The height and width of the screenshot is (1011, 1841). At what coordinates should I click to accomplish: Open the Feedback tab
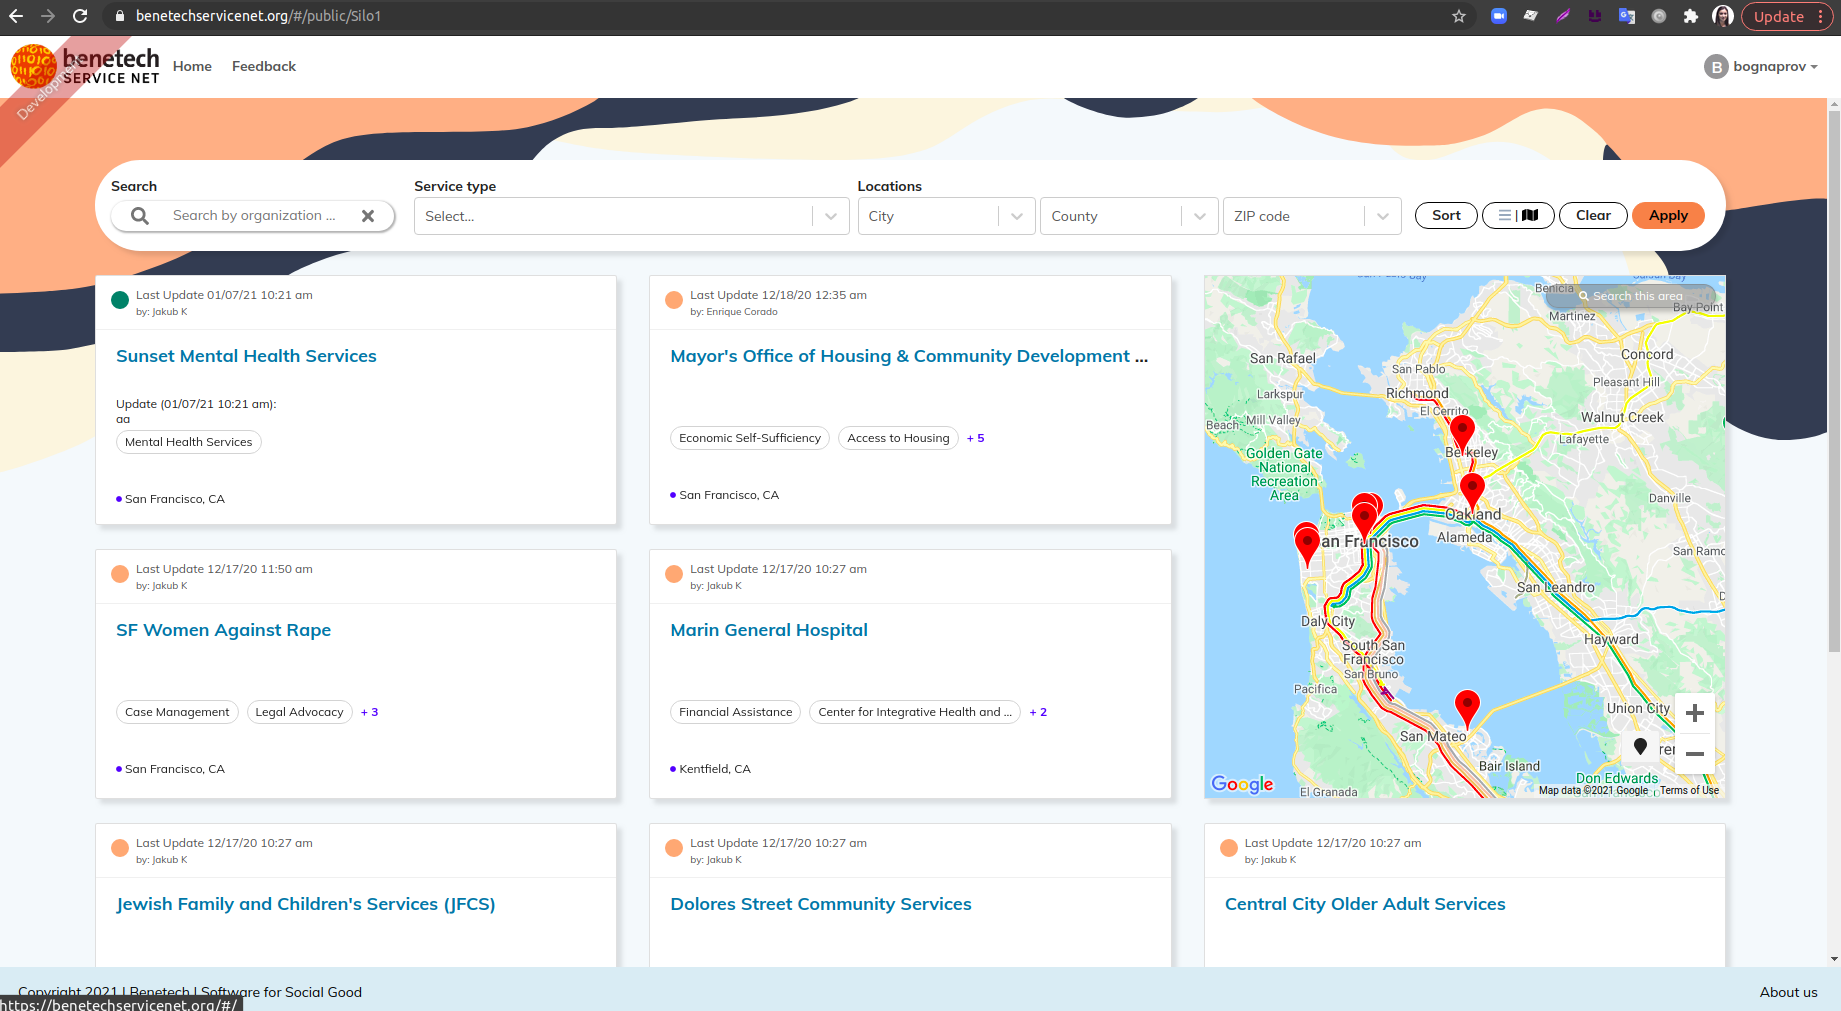(x=263, y=66)
